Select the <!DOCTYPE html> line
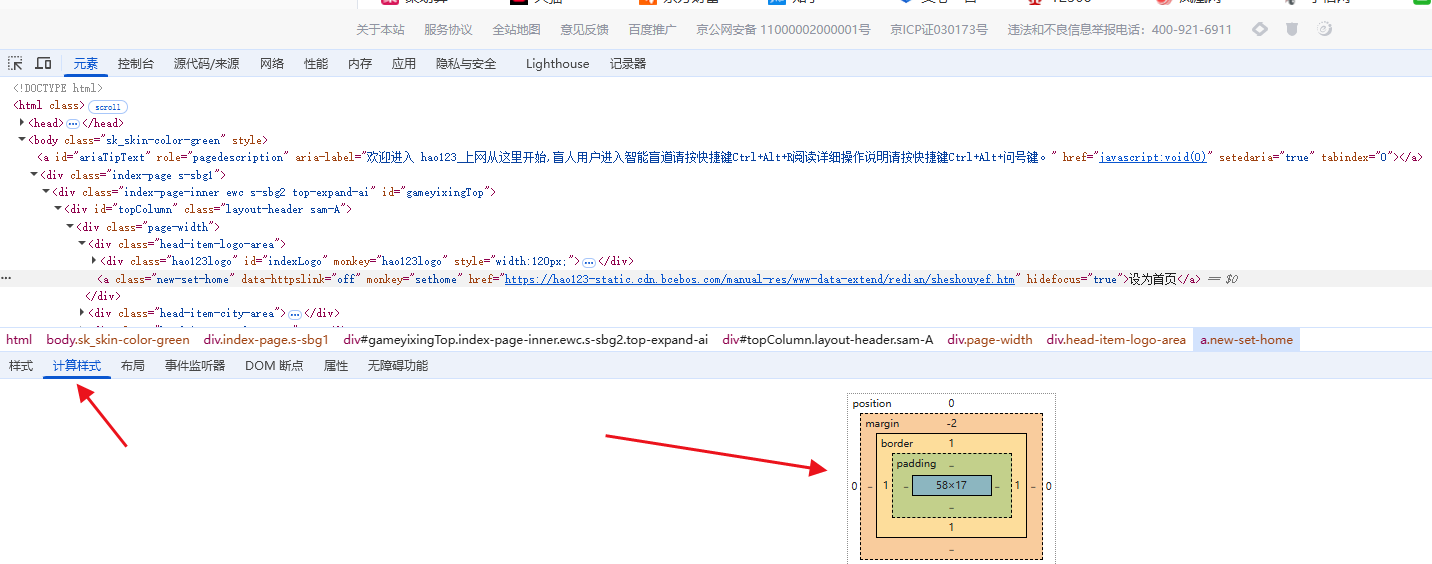Viewport: 1432px width, 564px height. (58, 88)
